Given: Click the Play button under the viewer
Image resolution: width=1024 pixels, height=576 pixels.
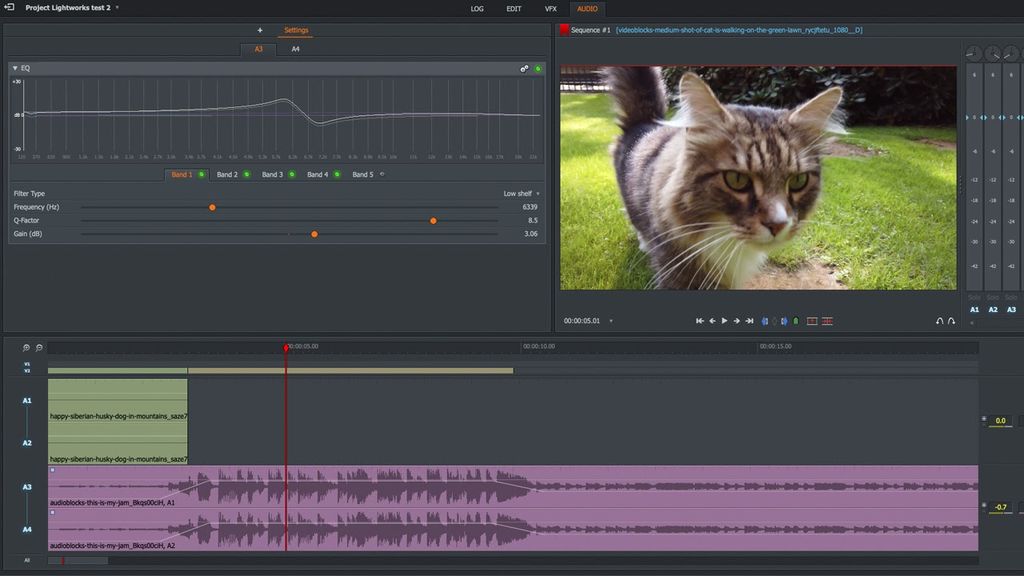Looking at the screenshot, I should 725,321.
